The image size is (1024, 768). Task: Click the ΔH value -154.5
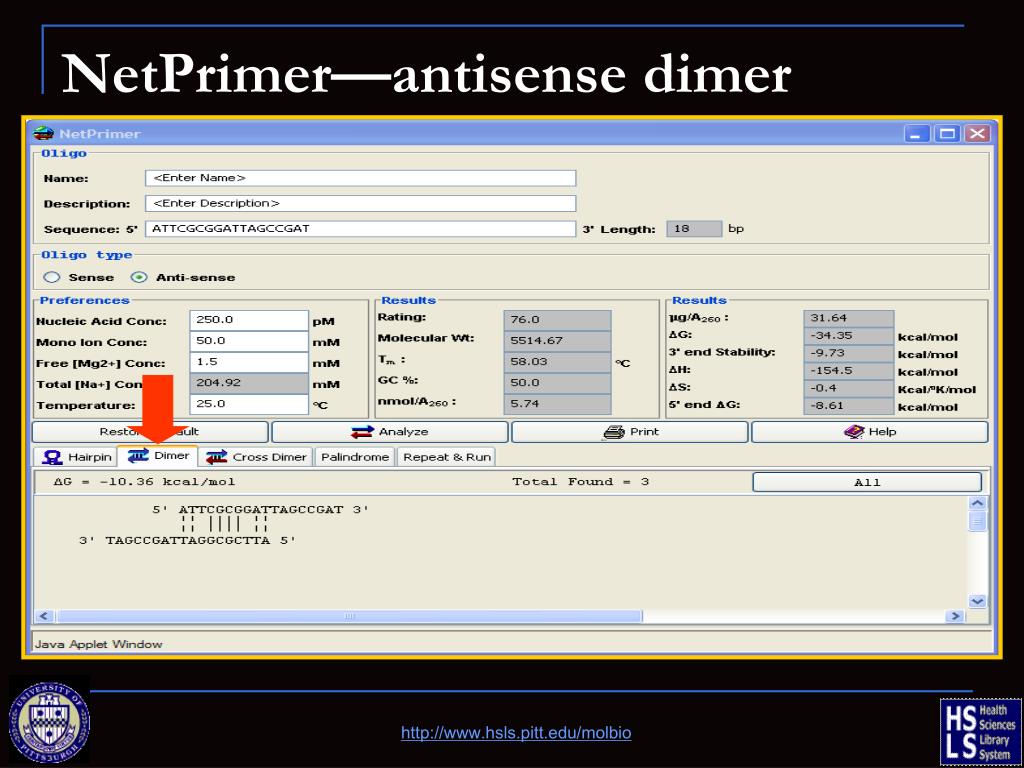coord(848,371)
